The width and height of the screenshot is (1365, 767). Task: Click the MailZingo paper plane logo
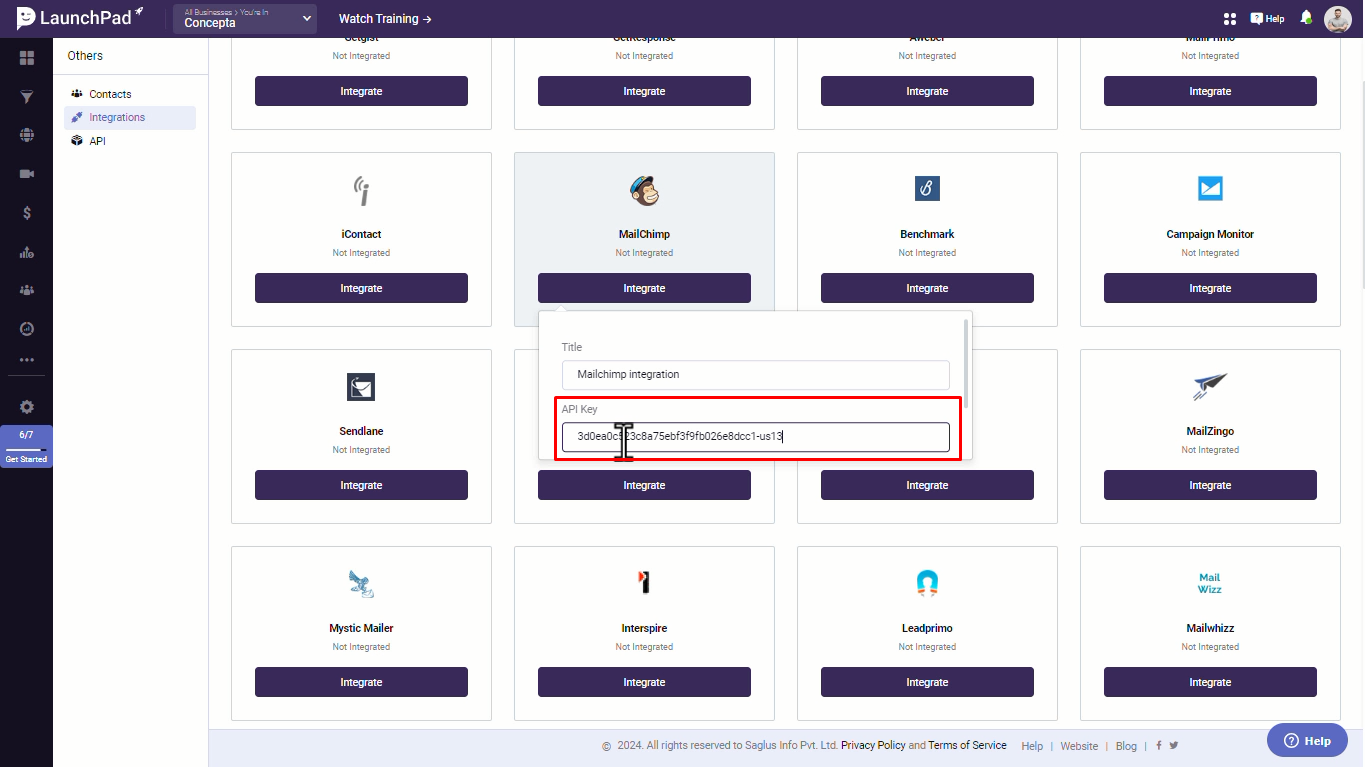point(1210,386)
